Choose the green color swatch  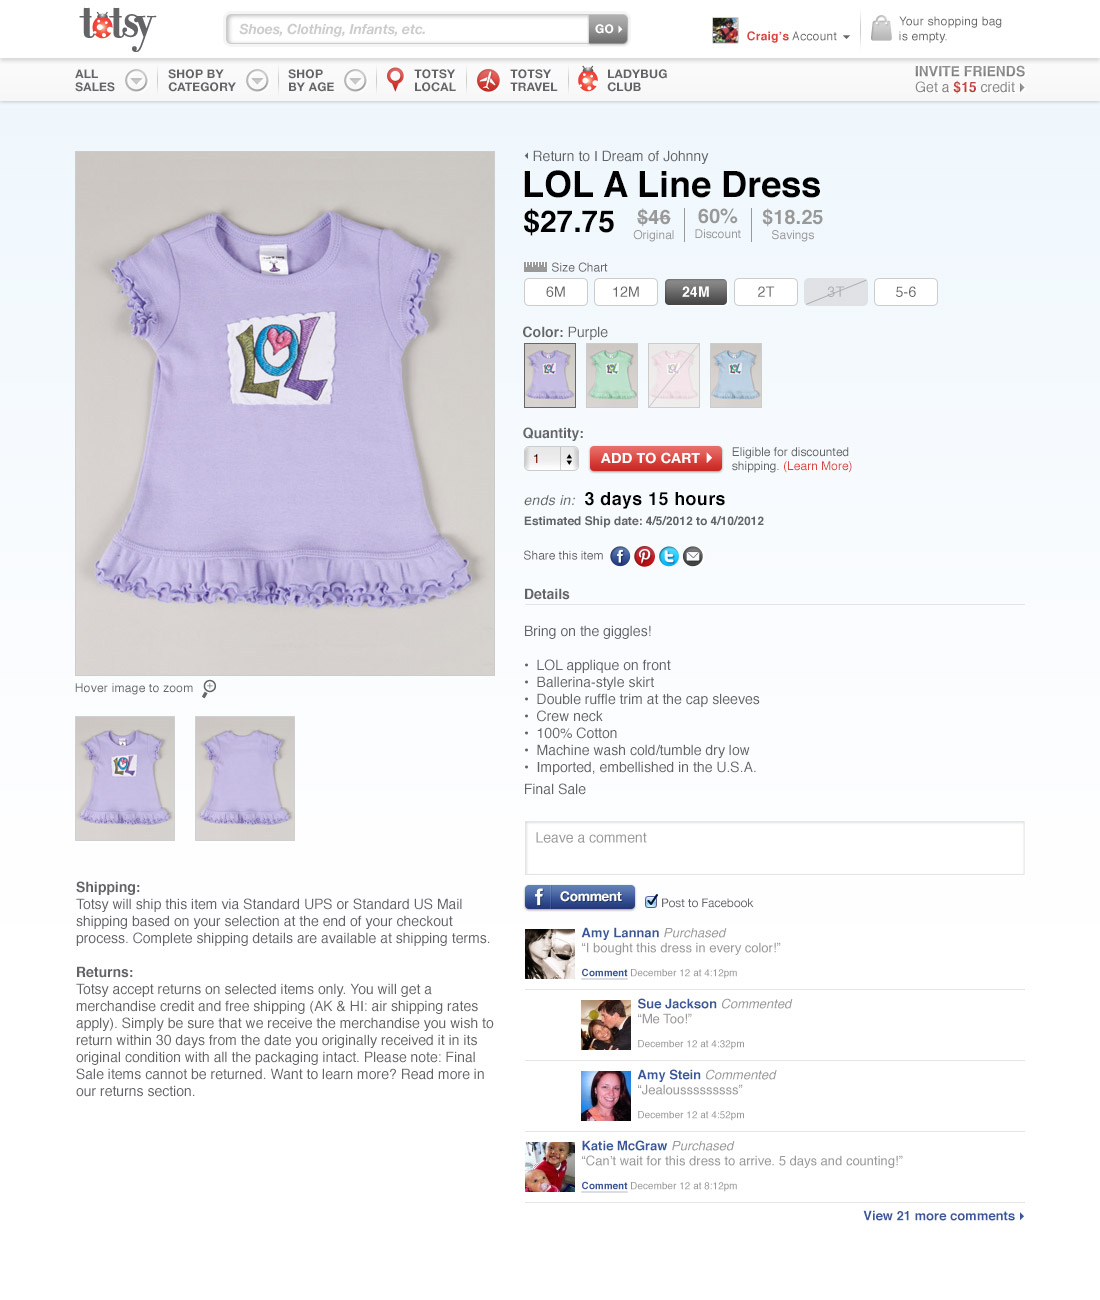[x=612, y=375]
